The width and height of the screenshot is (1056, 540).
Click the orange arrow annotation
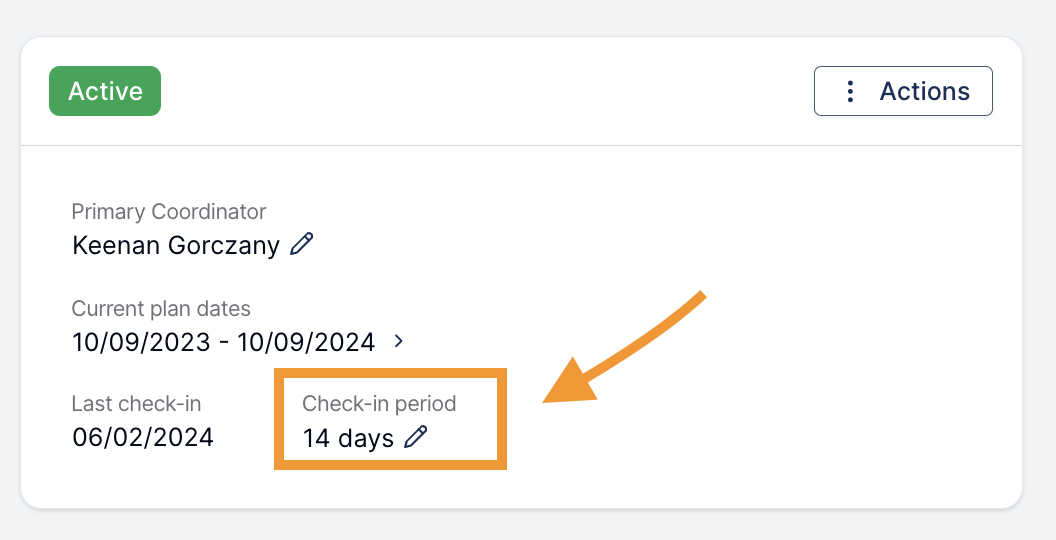click(x=623, y=349)
